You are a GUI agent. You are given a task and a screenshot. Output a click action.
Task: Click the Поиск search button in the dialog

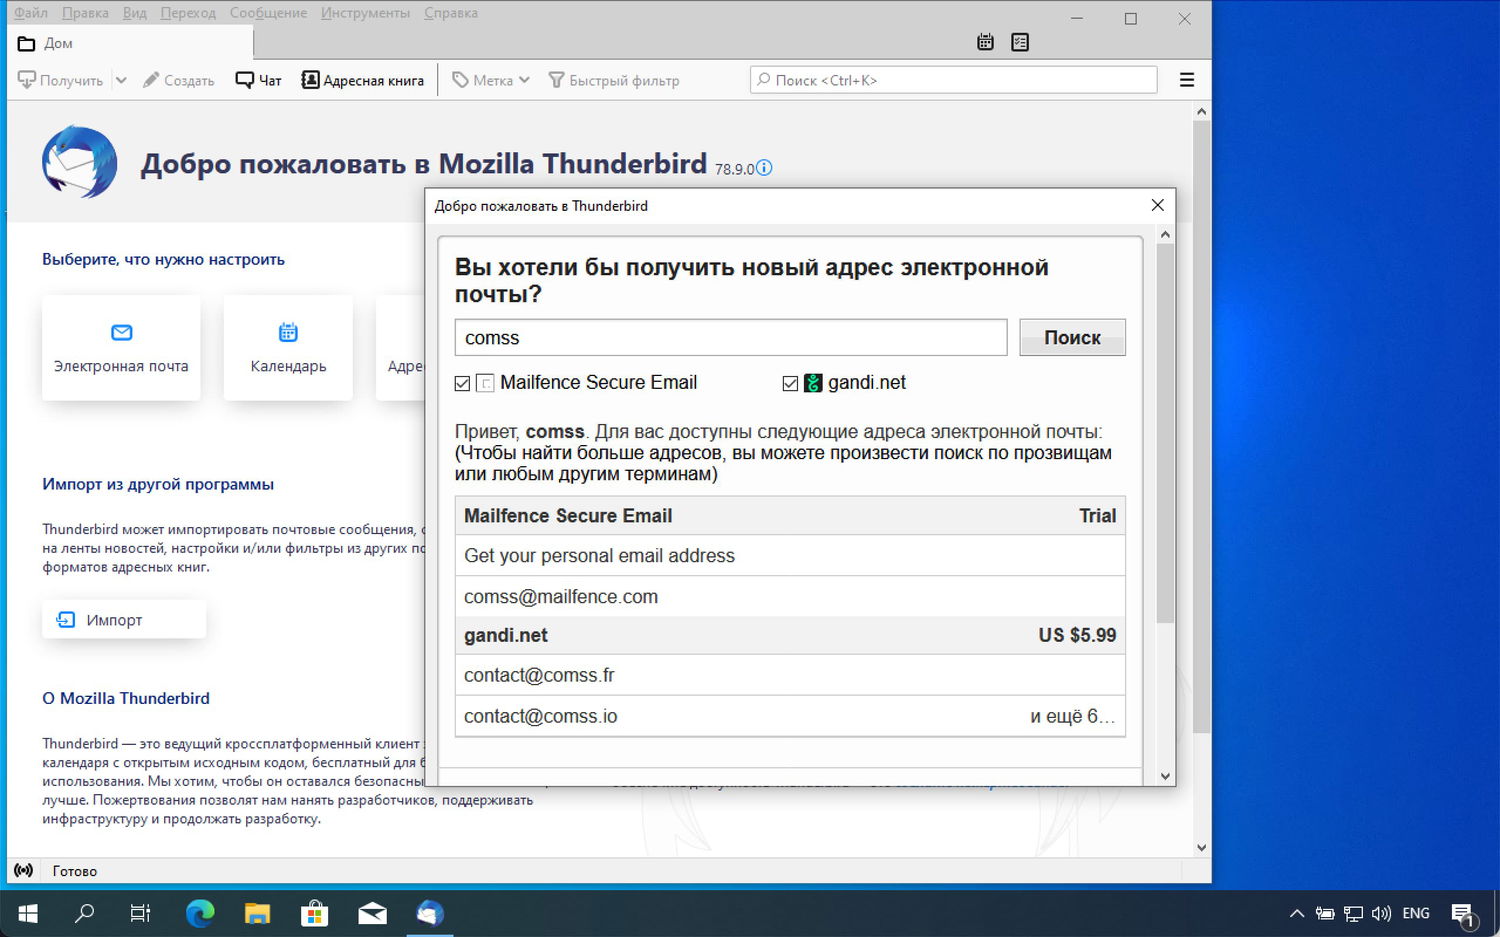pyautogui.click(x=1072, y=337)
